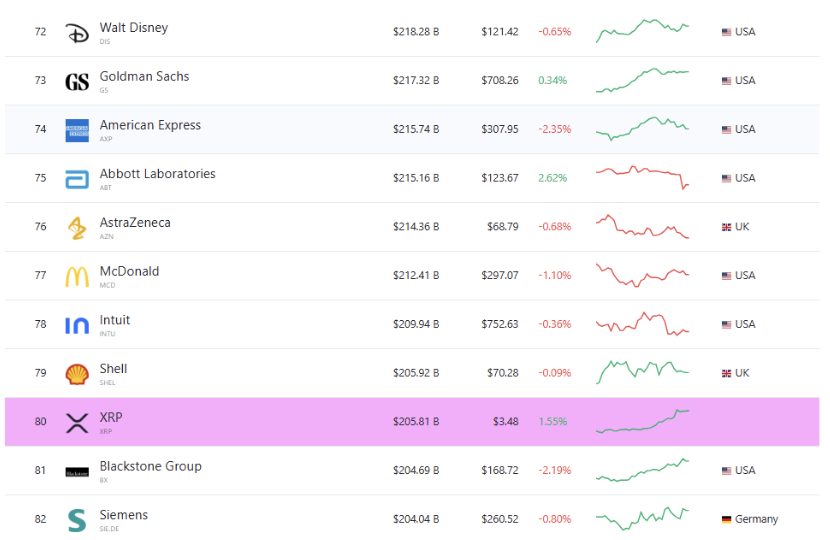
Task: View the McDonald price trend chart
Action: [x=643, y=275]
